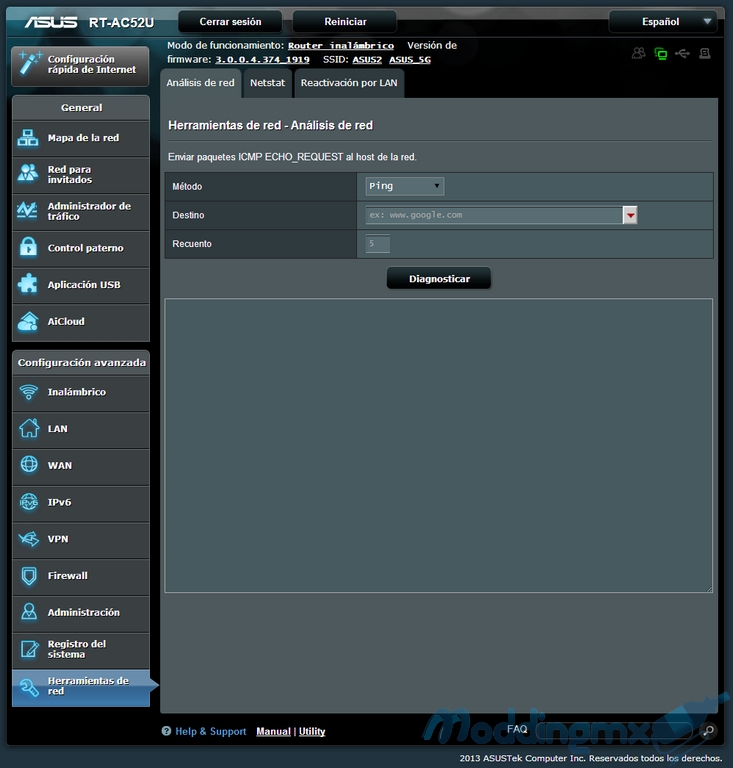The height and width of the screenshot is (768, 733).
Task: Click the guest network status icon in header
Action: pos(638,53)
